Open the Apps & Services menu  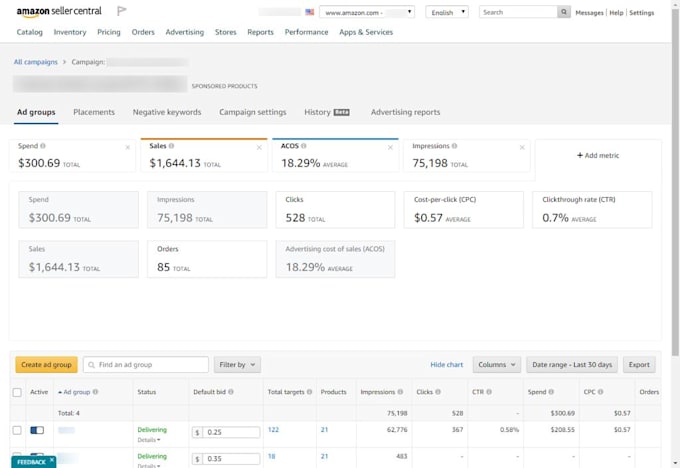366,32
